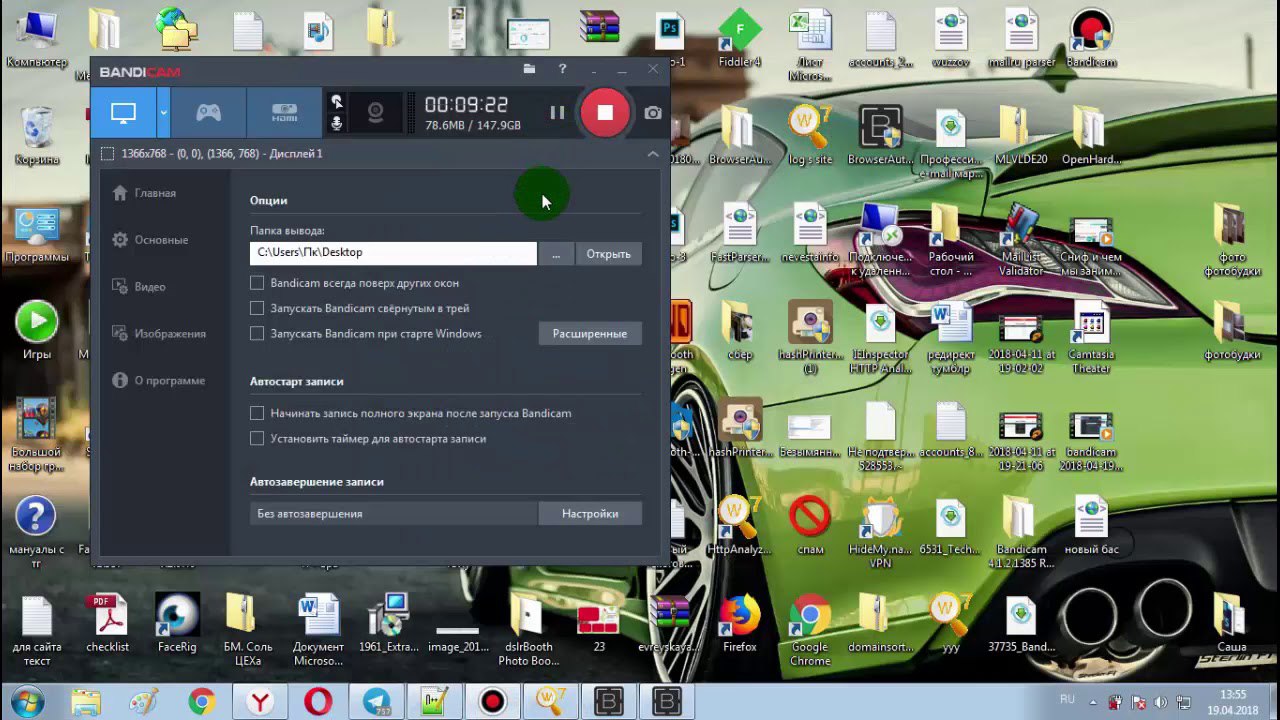Select the FaceRig desktop shortcut
Viewport: 1280px width, 720px height.
[177, 624]
